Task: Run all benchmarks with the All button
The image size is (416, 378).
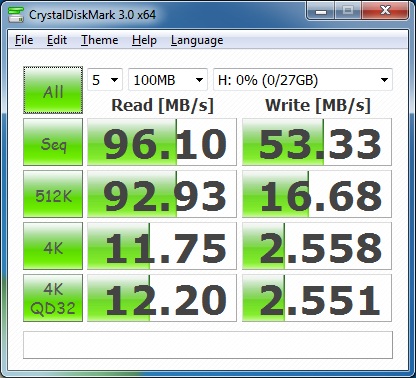Action: (x=53, y=90)
